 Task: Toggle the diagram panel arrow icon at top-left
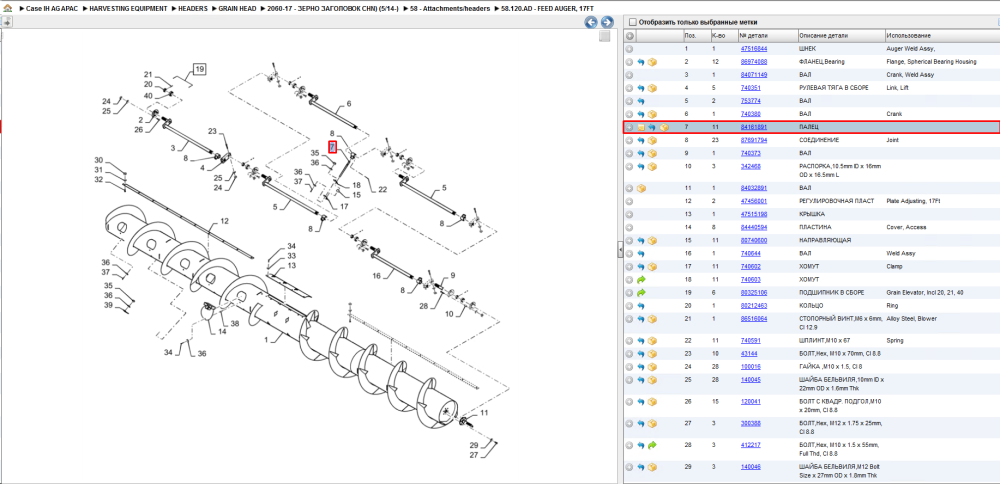6,22
